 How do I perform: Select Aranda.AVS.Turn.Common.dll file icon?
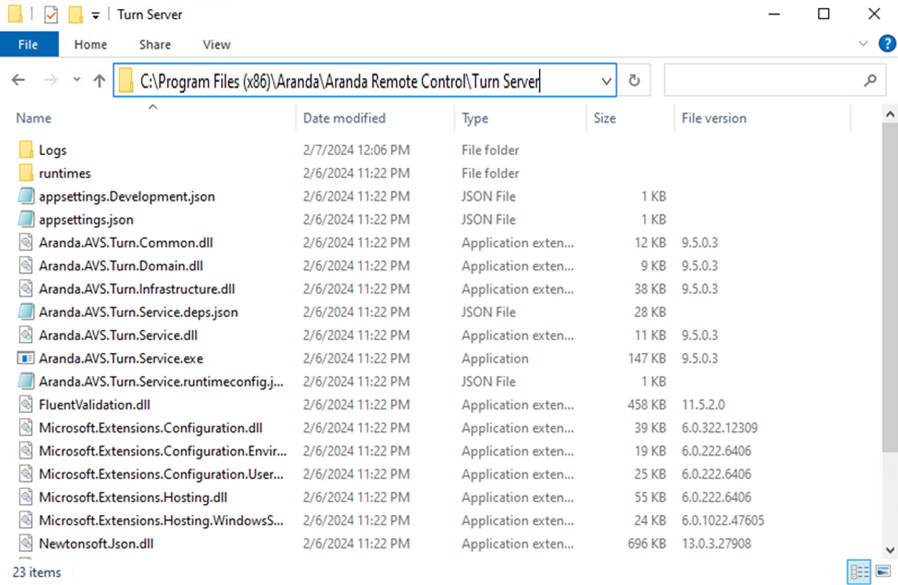pos(26,243)
